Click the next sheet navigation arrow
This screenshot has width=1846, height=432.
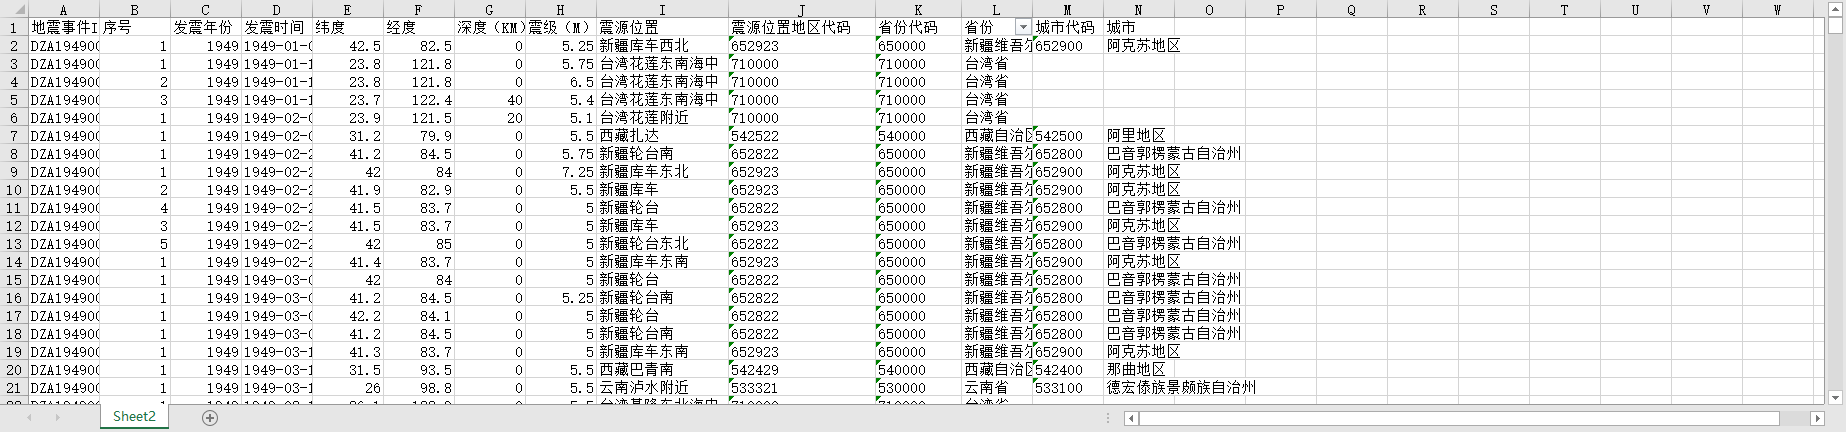57,418
